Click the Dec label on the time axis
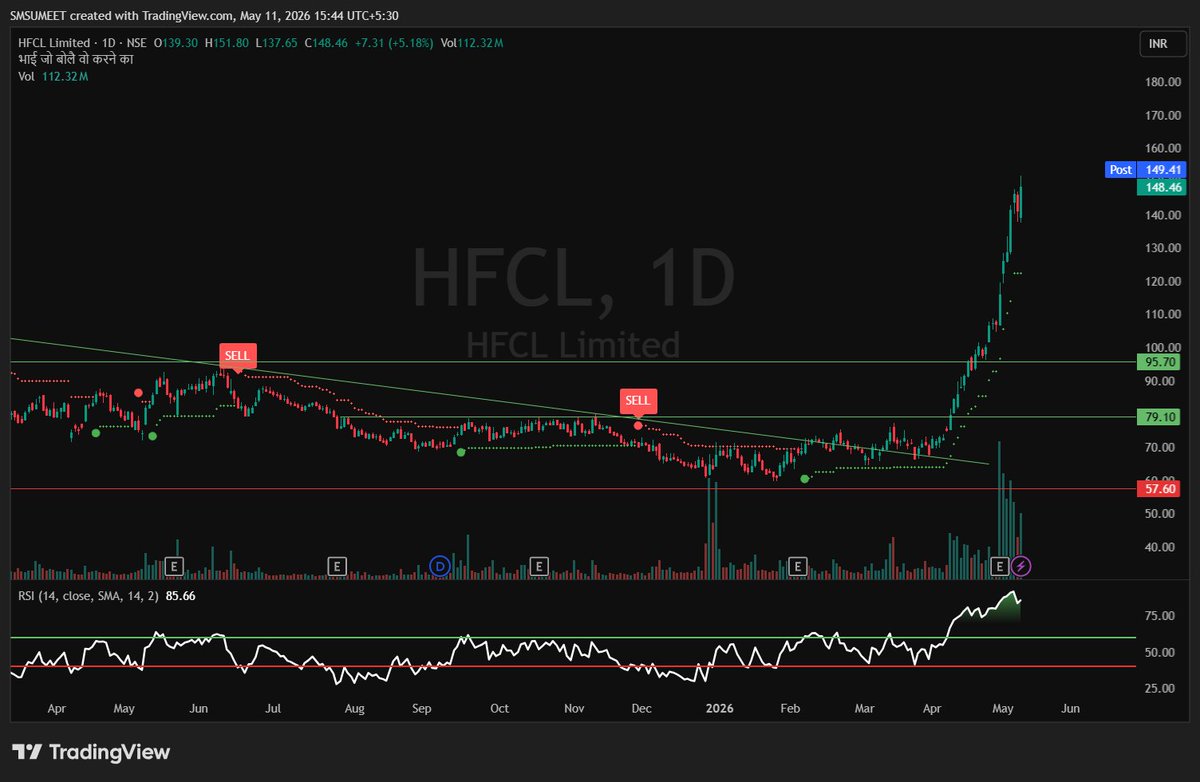This screenshot has height=782, width=1200. tap(642, 708)
